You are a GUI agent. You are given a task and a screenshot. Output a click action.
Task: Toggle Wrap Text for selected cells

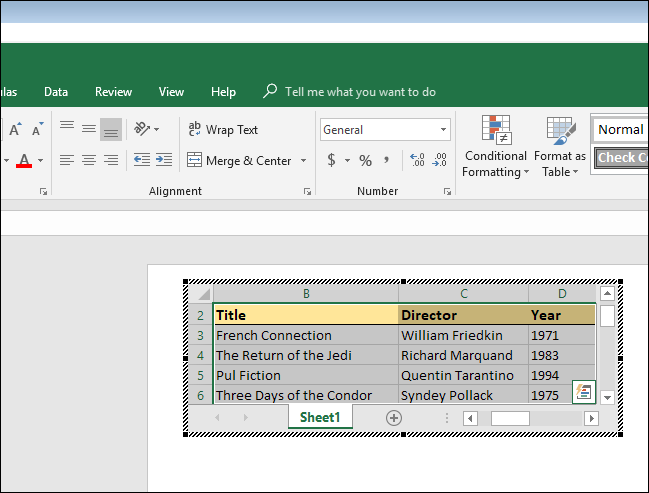click(222, 129)
